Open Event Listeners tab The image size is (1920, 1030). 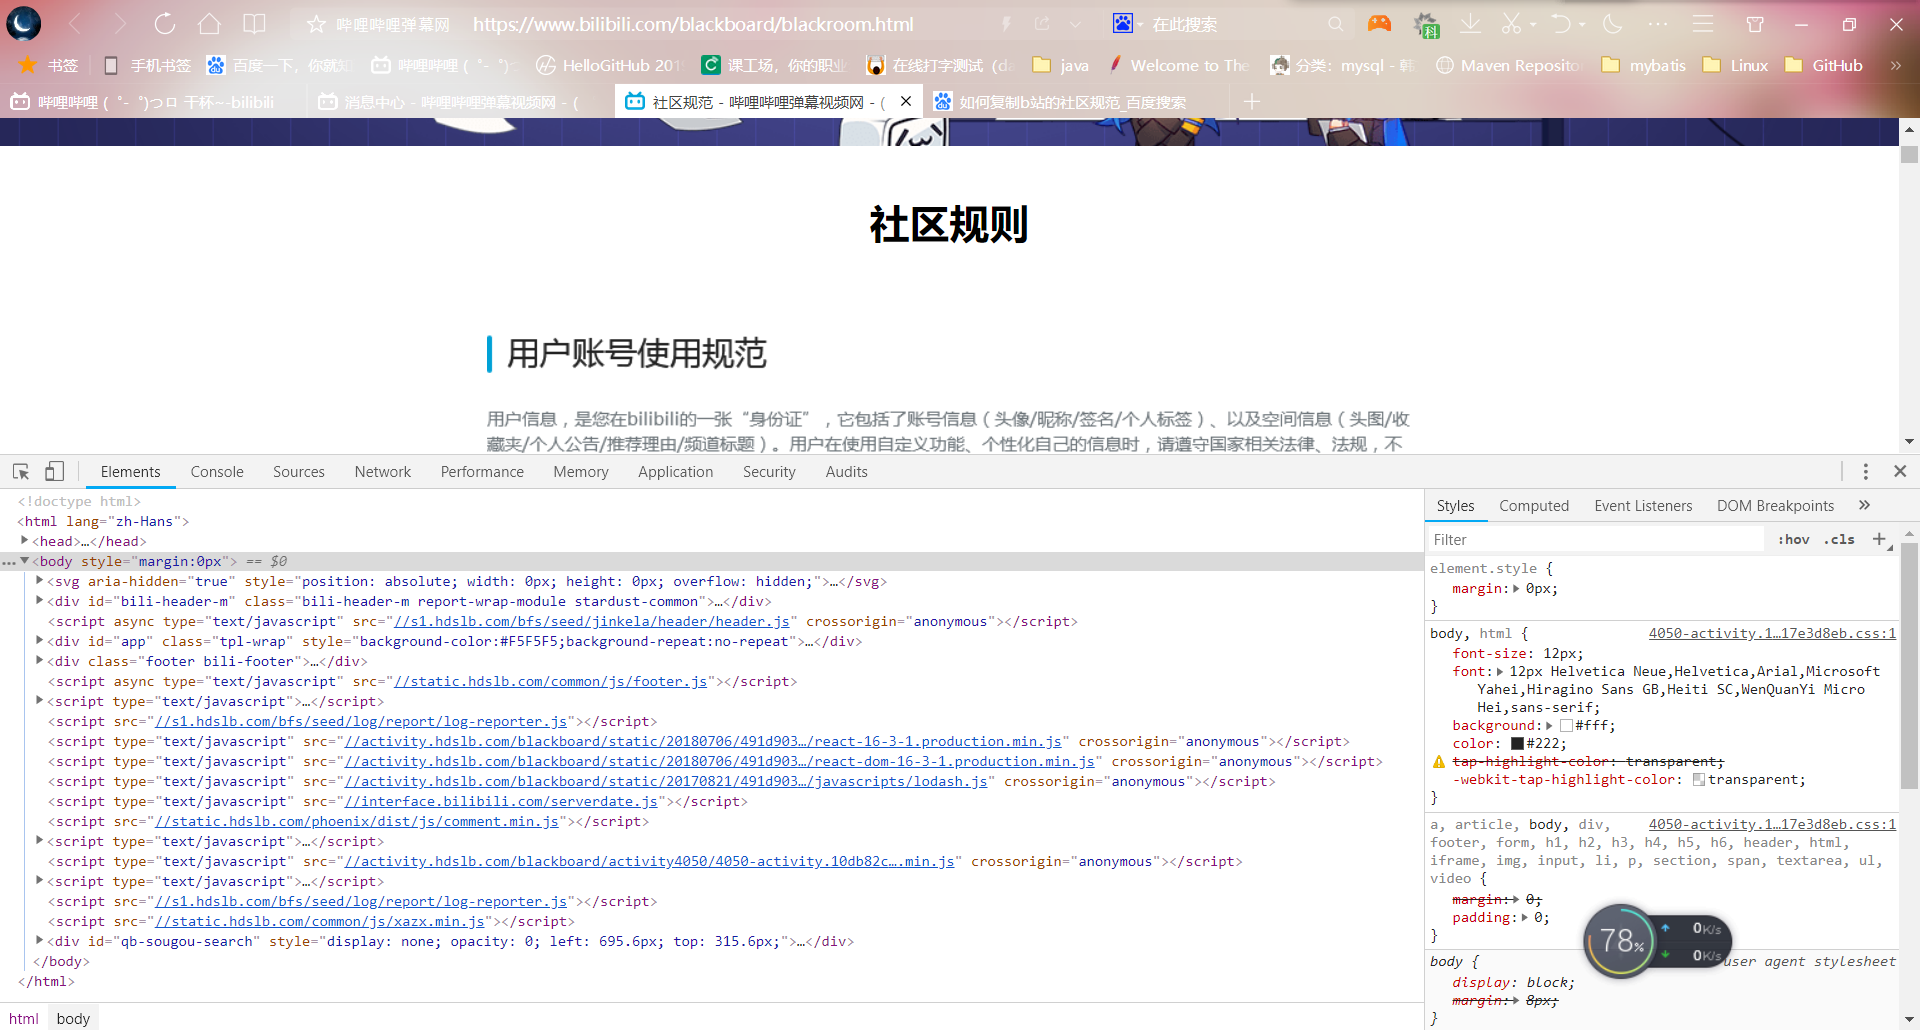coord(1643,506)
